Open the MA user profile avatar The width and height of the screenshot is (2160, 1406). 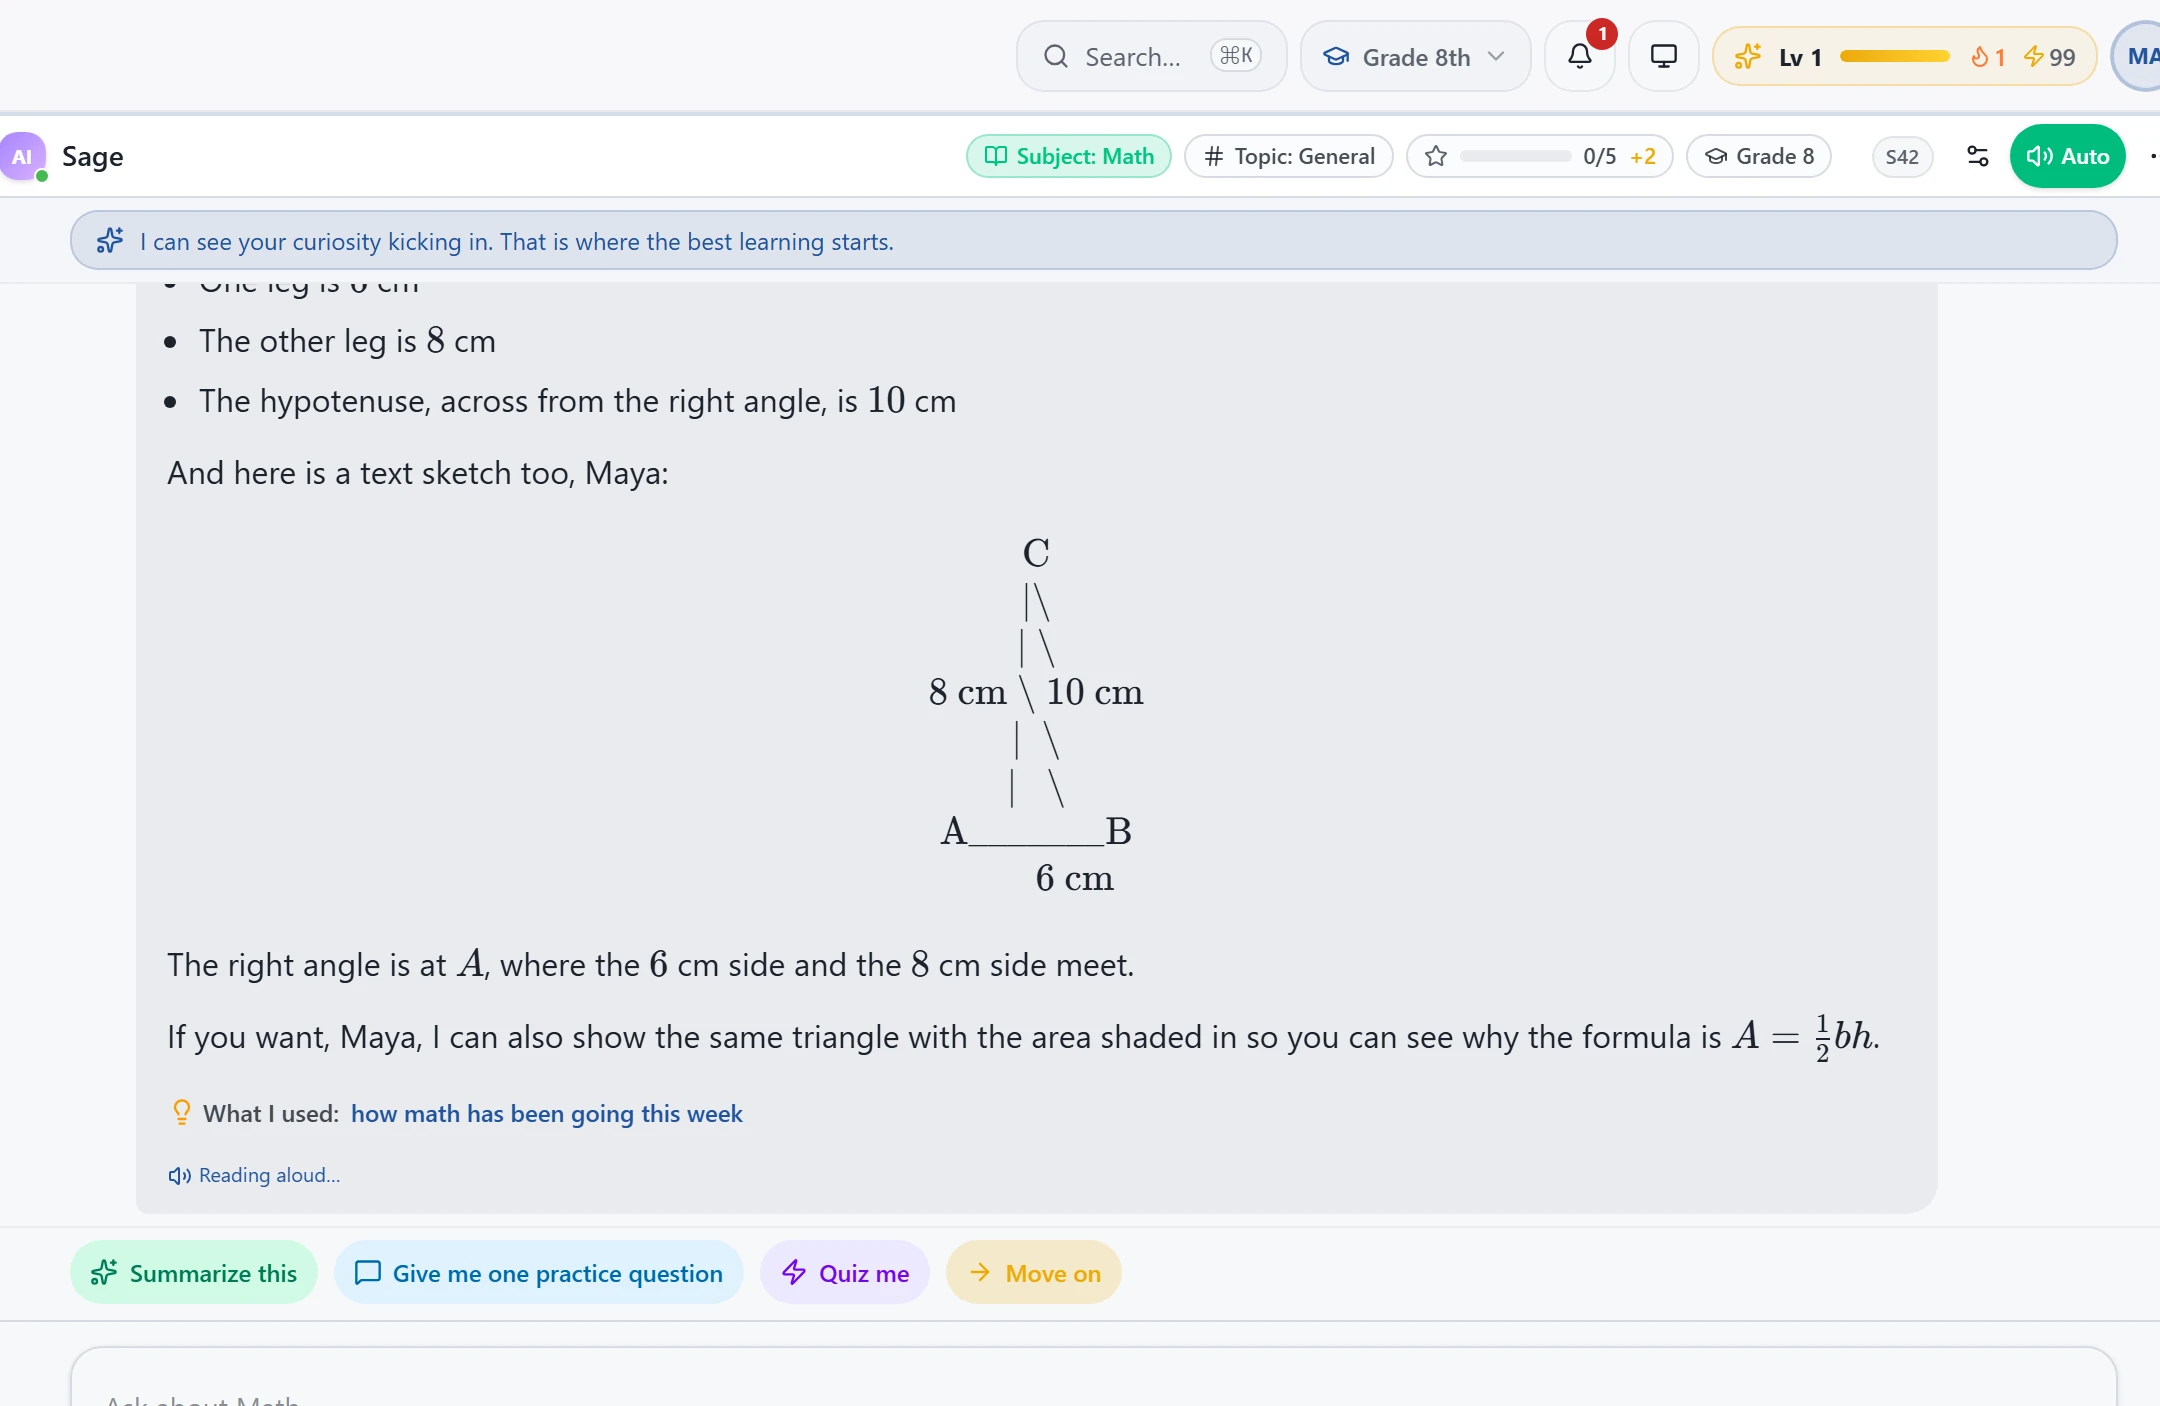pyautogui.click(x=2138, y=56)
